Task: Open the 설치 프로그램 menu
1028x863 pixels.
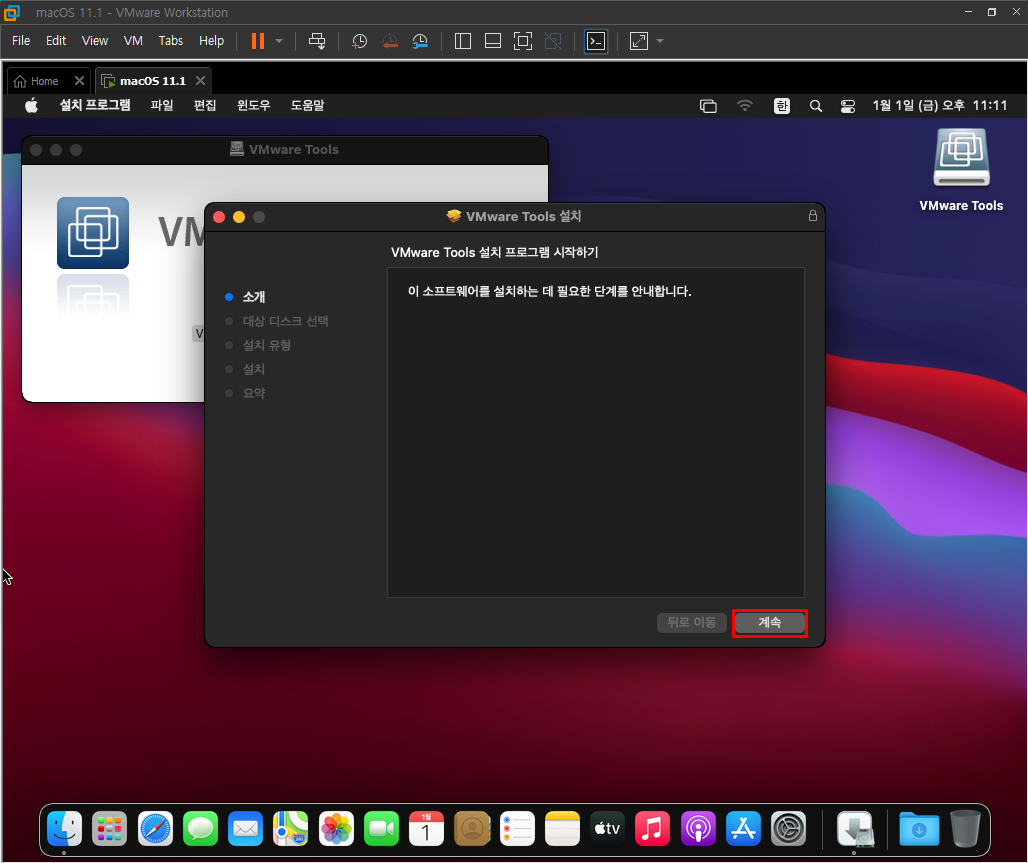Action: tap(95, 105)
